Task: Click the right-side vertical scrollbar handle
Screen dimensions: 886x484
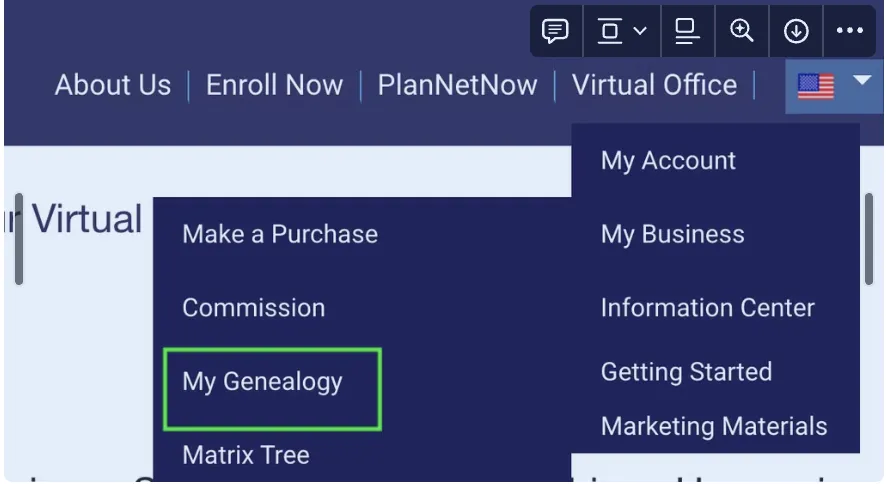Action: [868, 238]
